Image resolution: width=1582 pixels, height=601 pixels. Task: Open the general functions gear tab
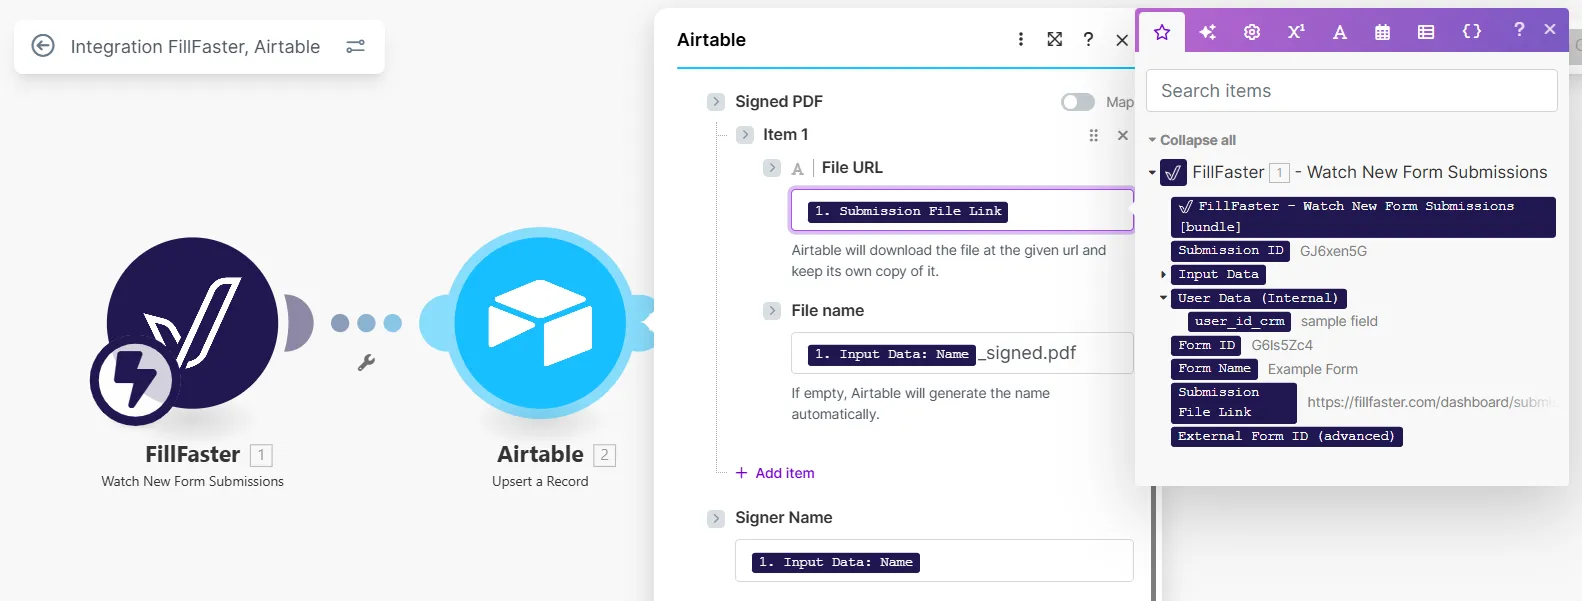(1252, 32)
